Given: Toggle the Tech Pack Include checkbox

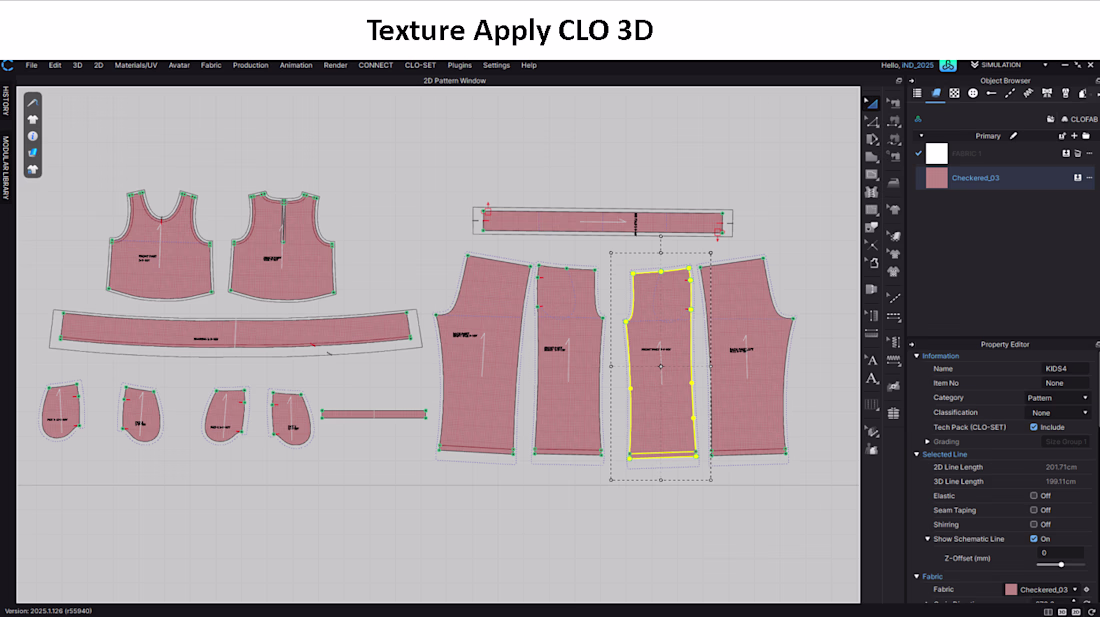Looking at the screenshot, I should 1033,427.
